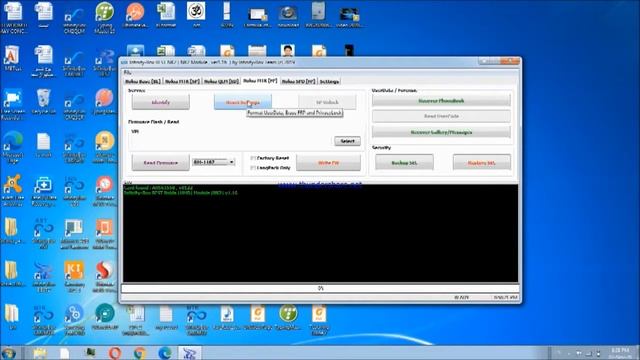Click Recover Phonebook
Screen dimensions: 640x360
click(441, 100)
